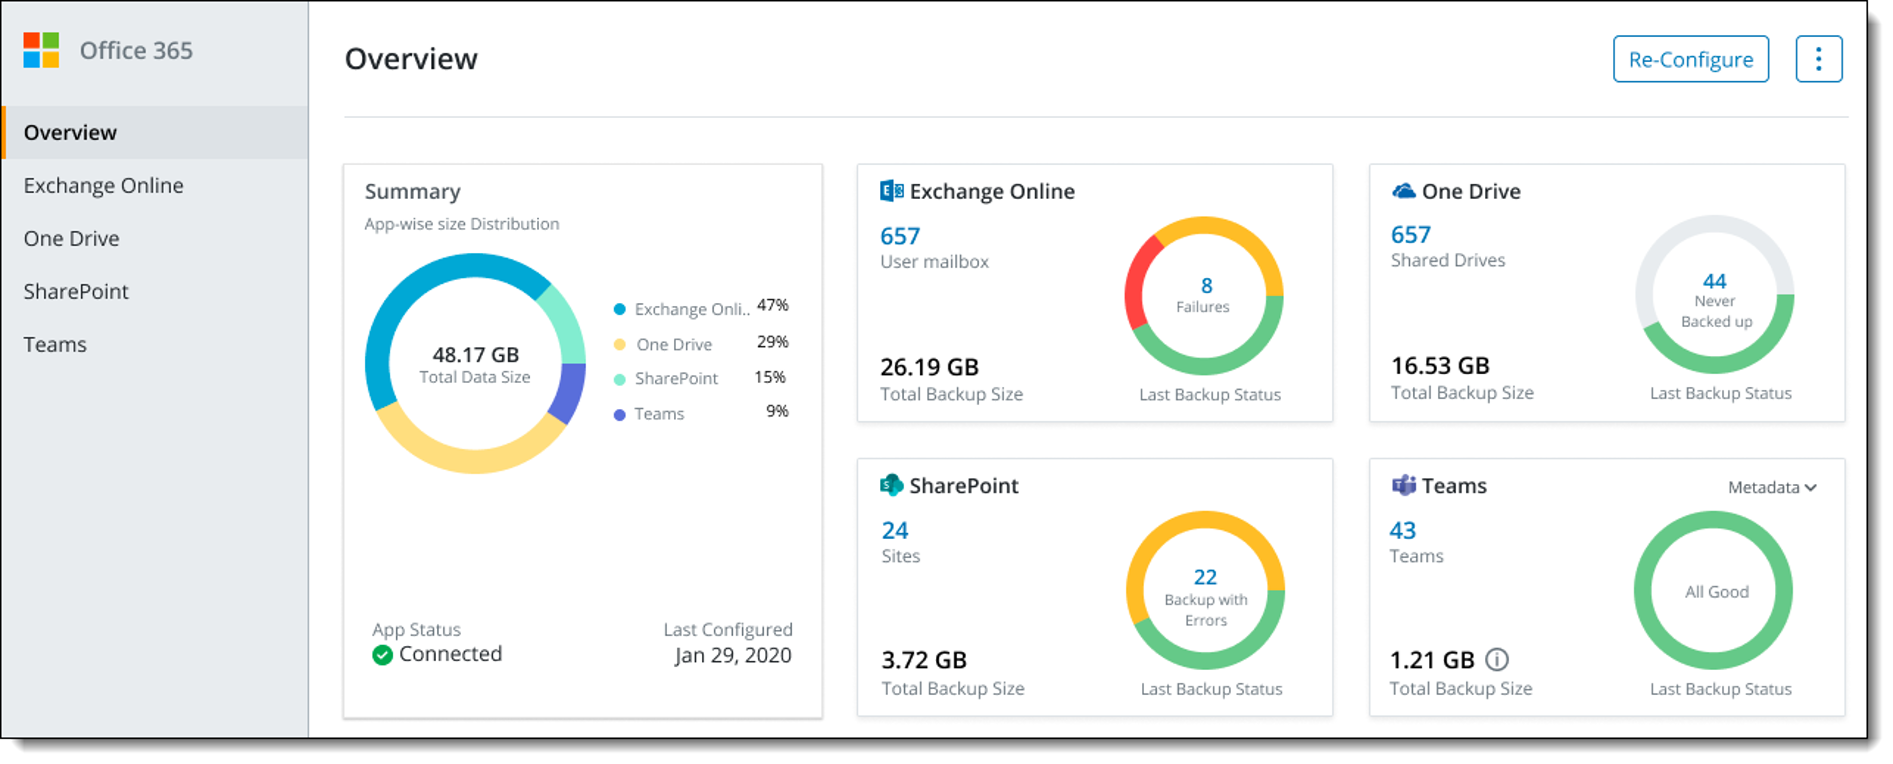Click the One Drive card title
The image size is (1893, 764).
1471,191
